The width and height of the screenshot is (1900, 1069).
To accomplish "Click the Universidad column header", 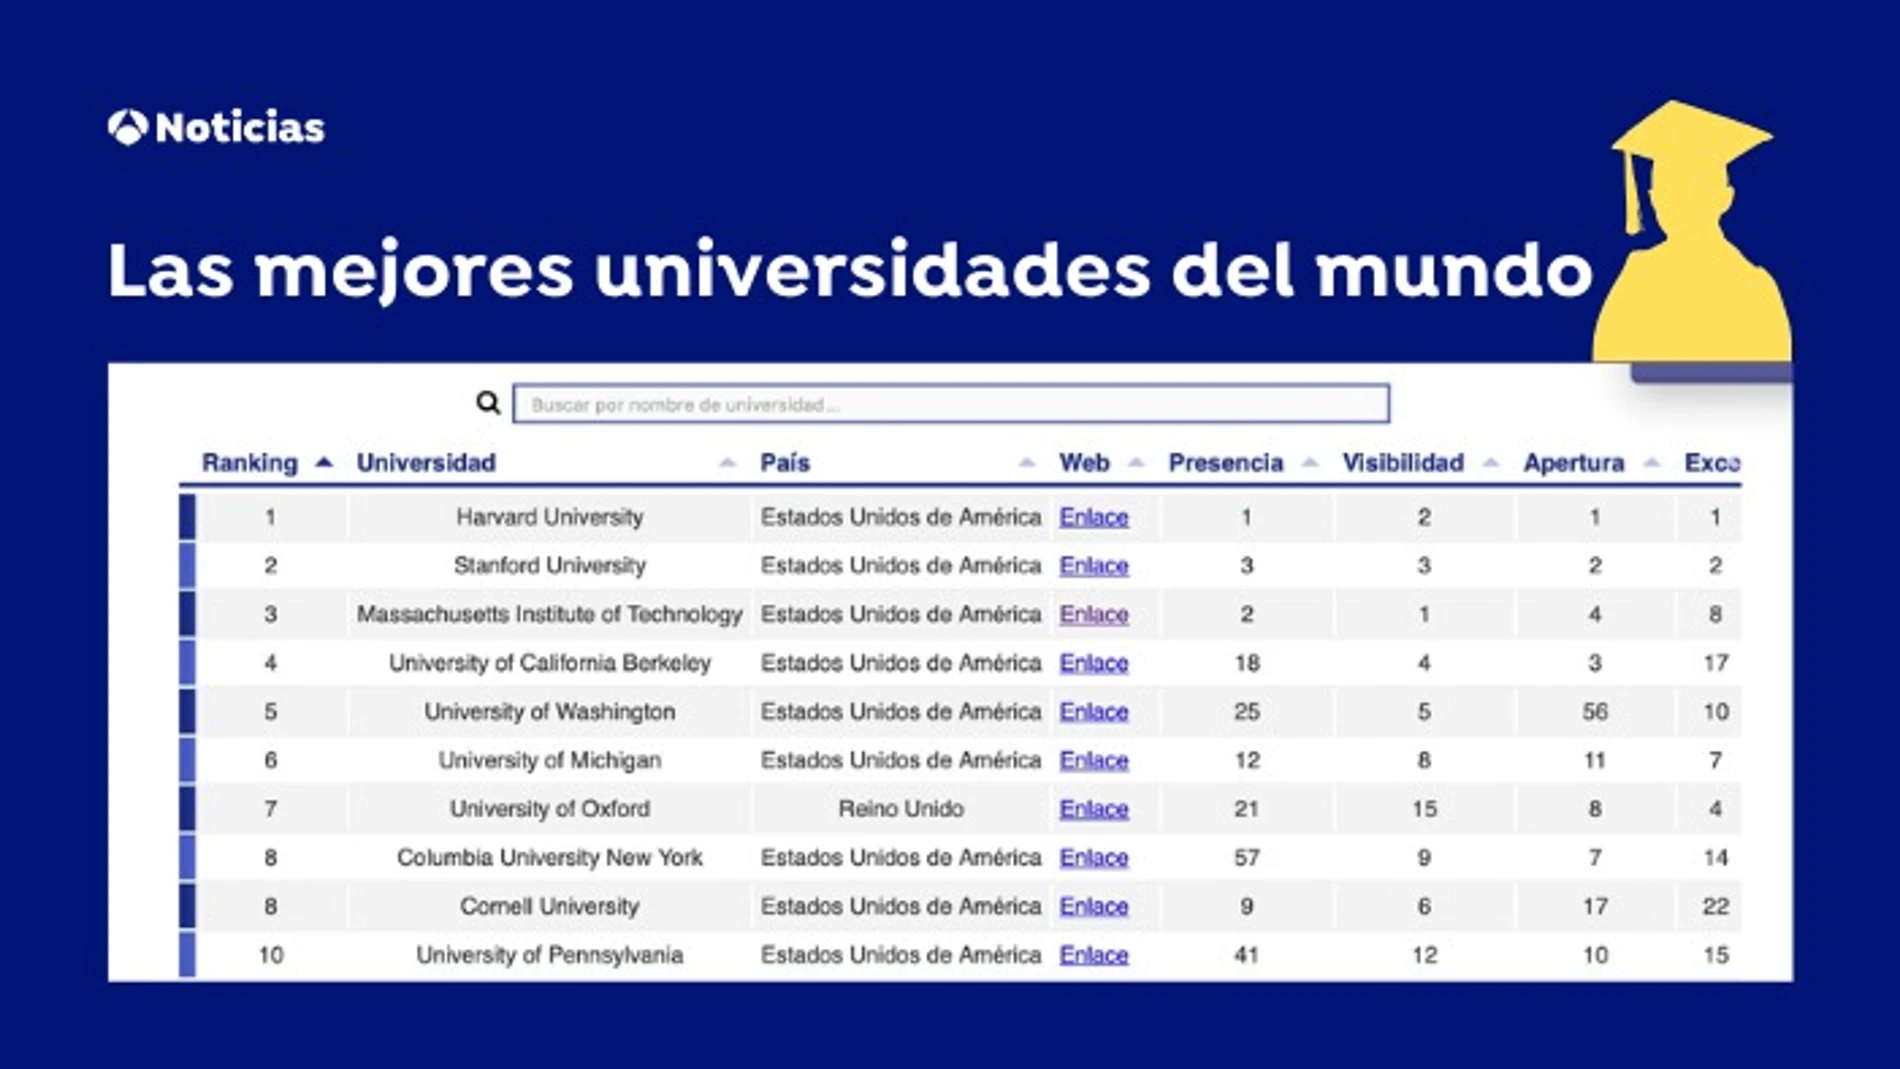I will point(428,463).
